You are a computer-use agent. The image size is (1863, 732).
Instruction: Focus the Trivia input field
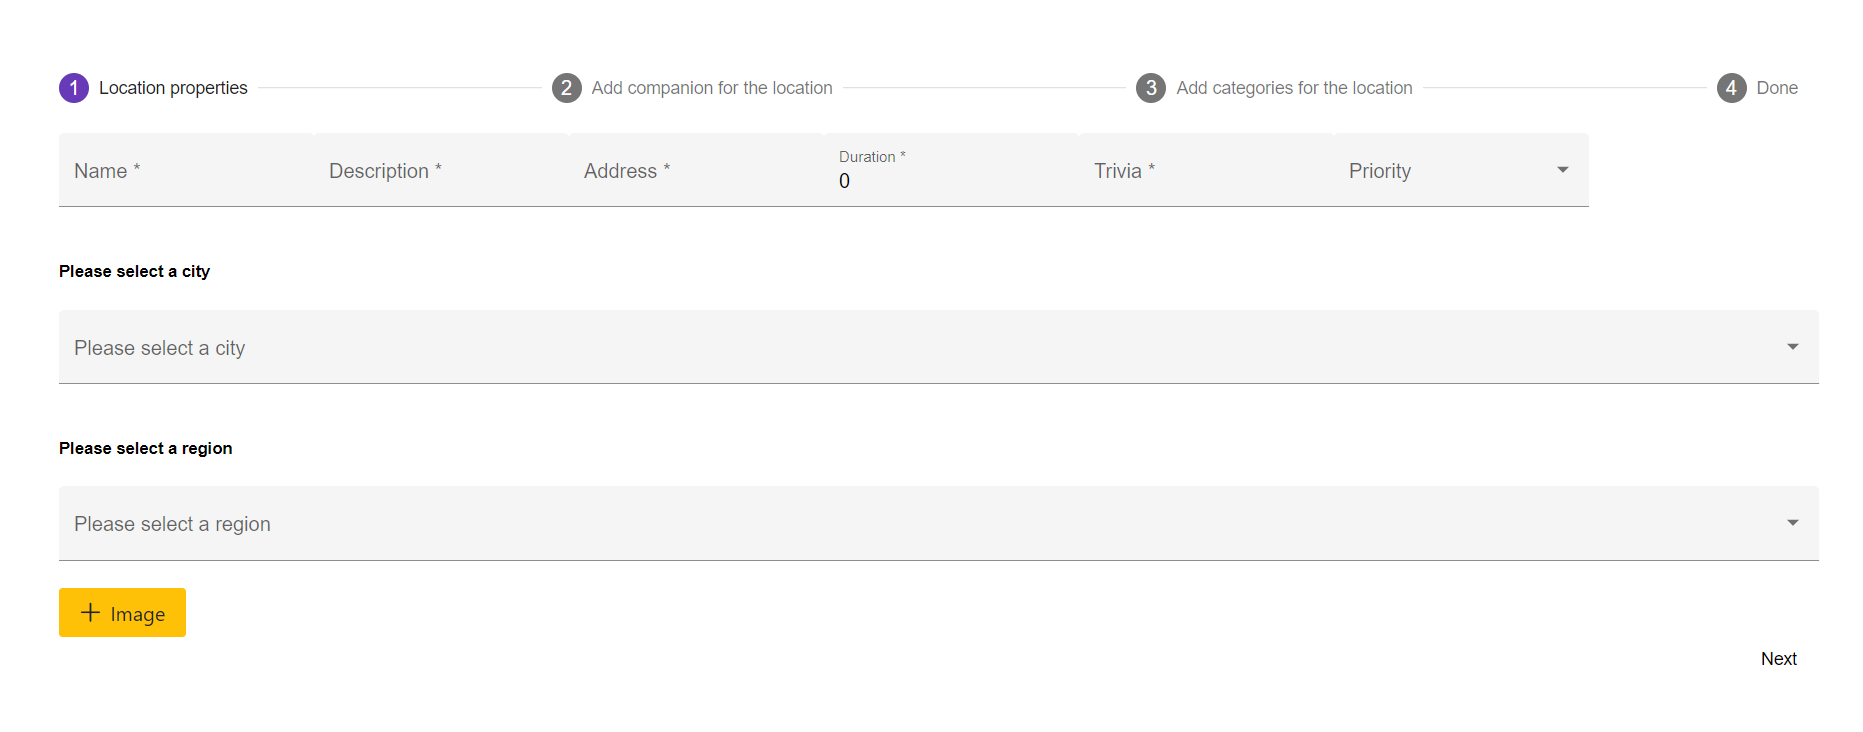tap(1205, 171)
